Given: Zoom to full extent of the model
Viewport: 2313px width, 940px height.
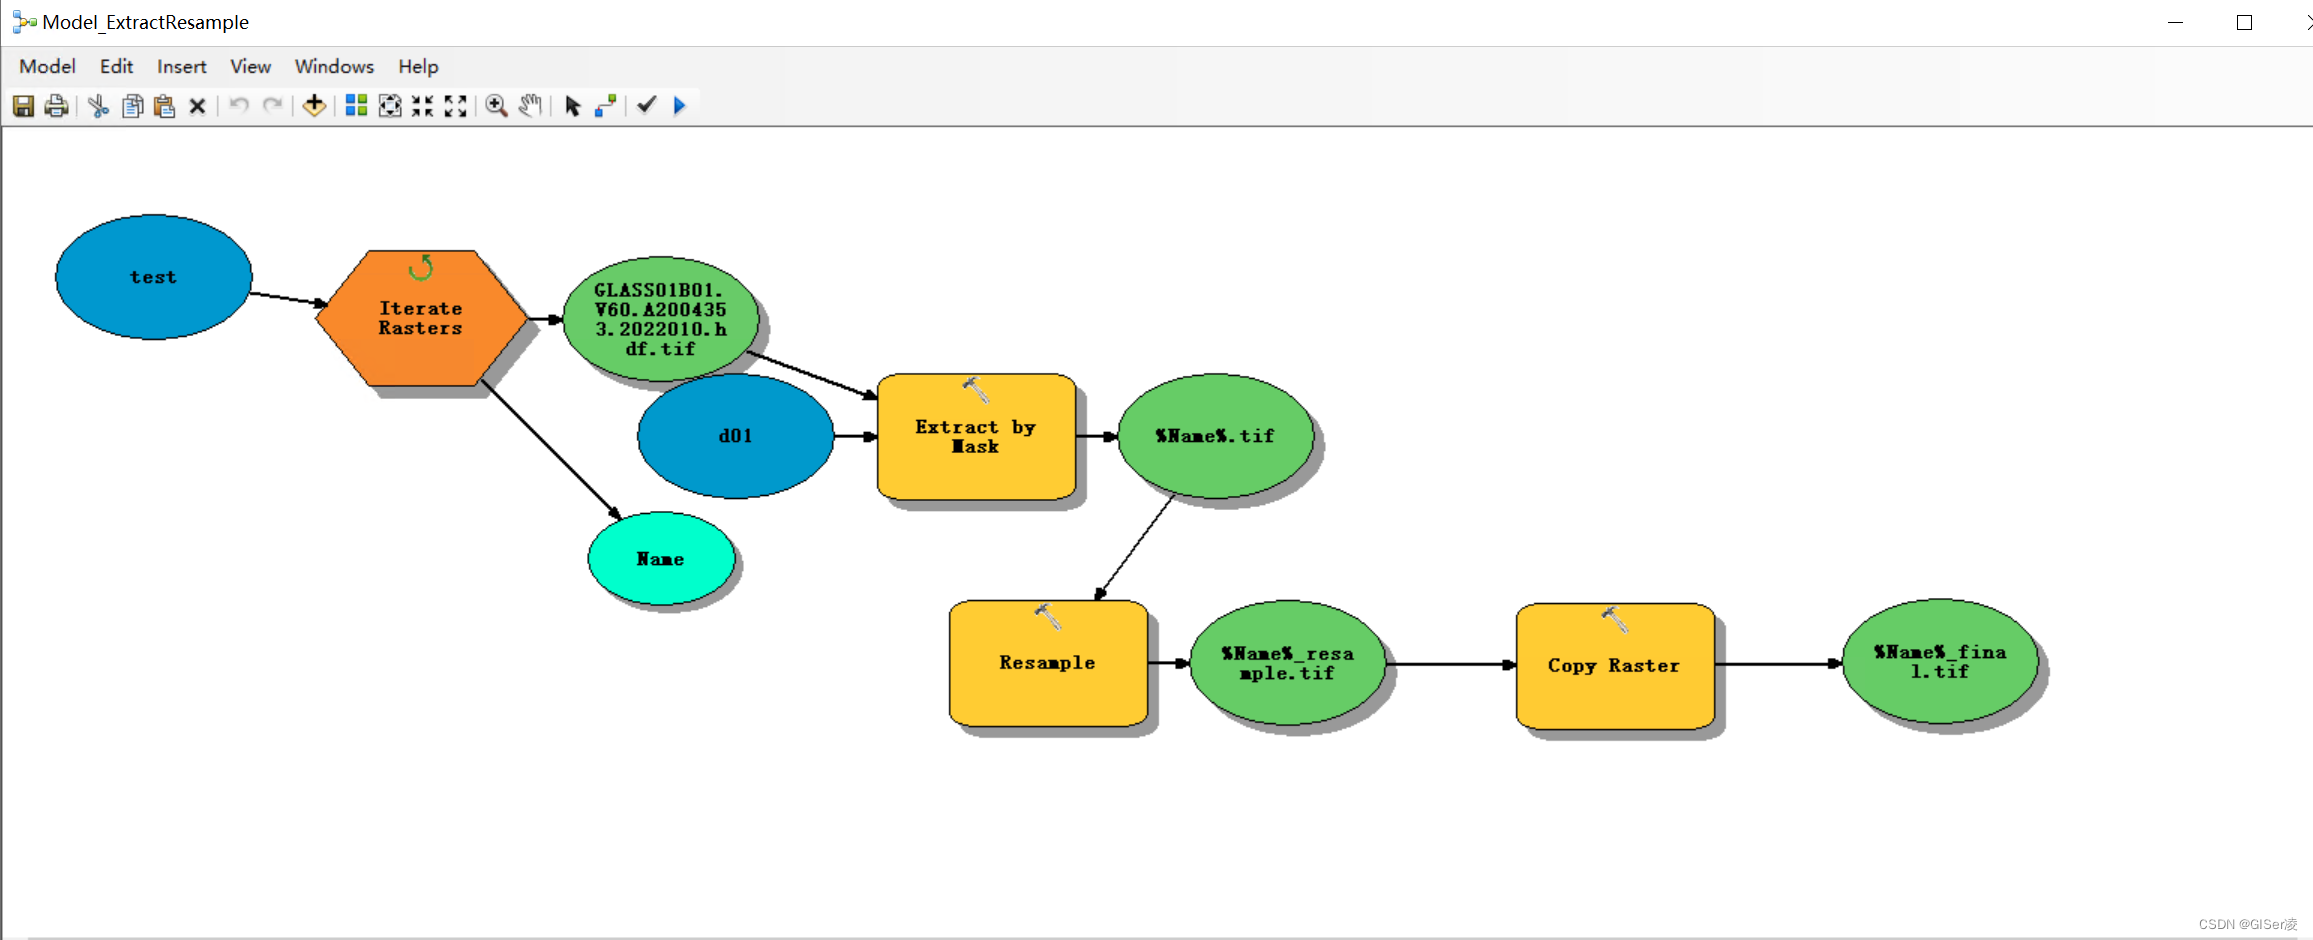Looking at the screenshot, I should click(390, 106).
